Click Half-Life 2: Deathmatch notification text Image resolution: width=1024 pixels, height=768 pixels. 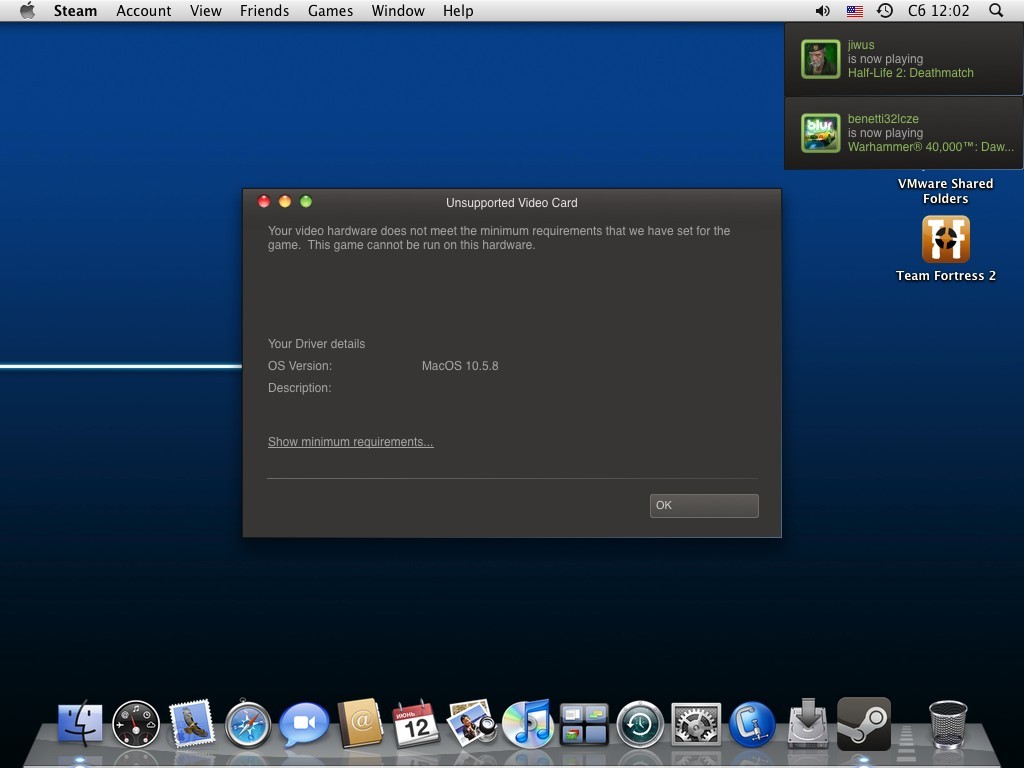pos(910,73)
